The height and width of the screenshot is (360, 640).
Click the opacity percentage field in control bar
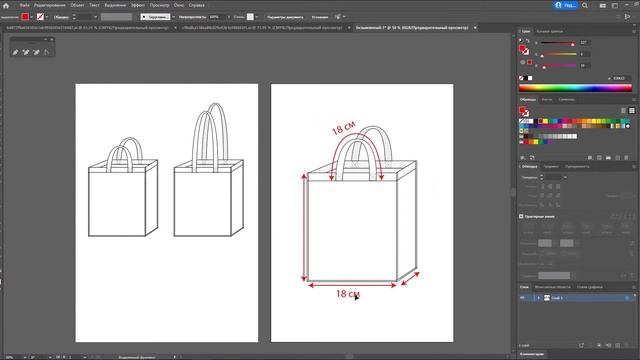(216, 17)
